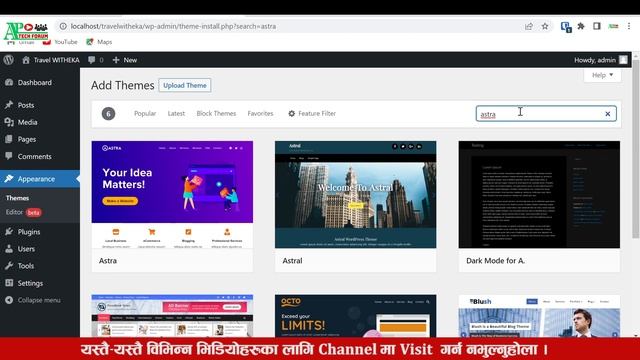This screenshot has width=640, height=360.
Task: Open Settings in the sidebar
Action: click(40, 283)
